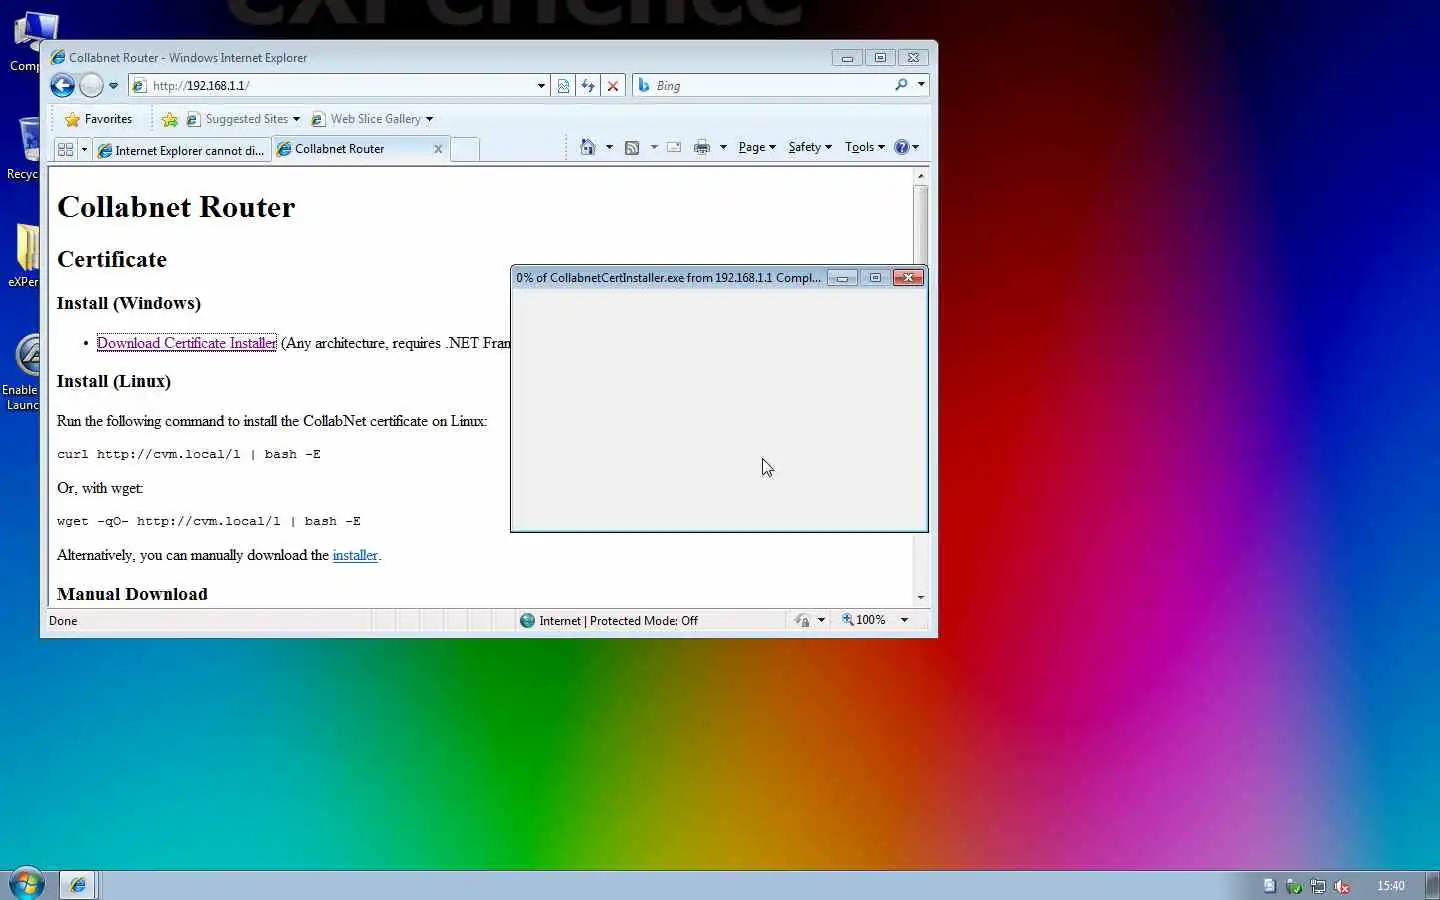
Task: Click the 'installer' hyperlink for manual download
Action: (355, 555)
